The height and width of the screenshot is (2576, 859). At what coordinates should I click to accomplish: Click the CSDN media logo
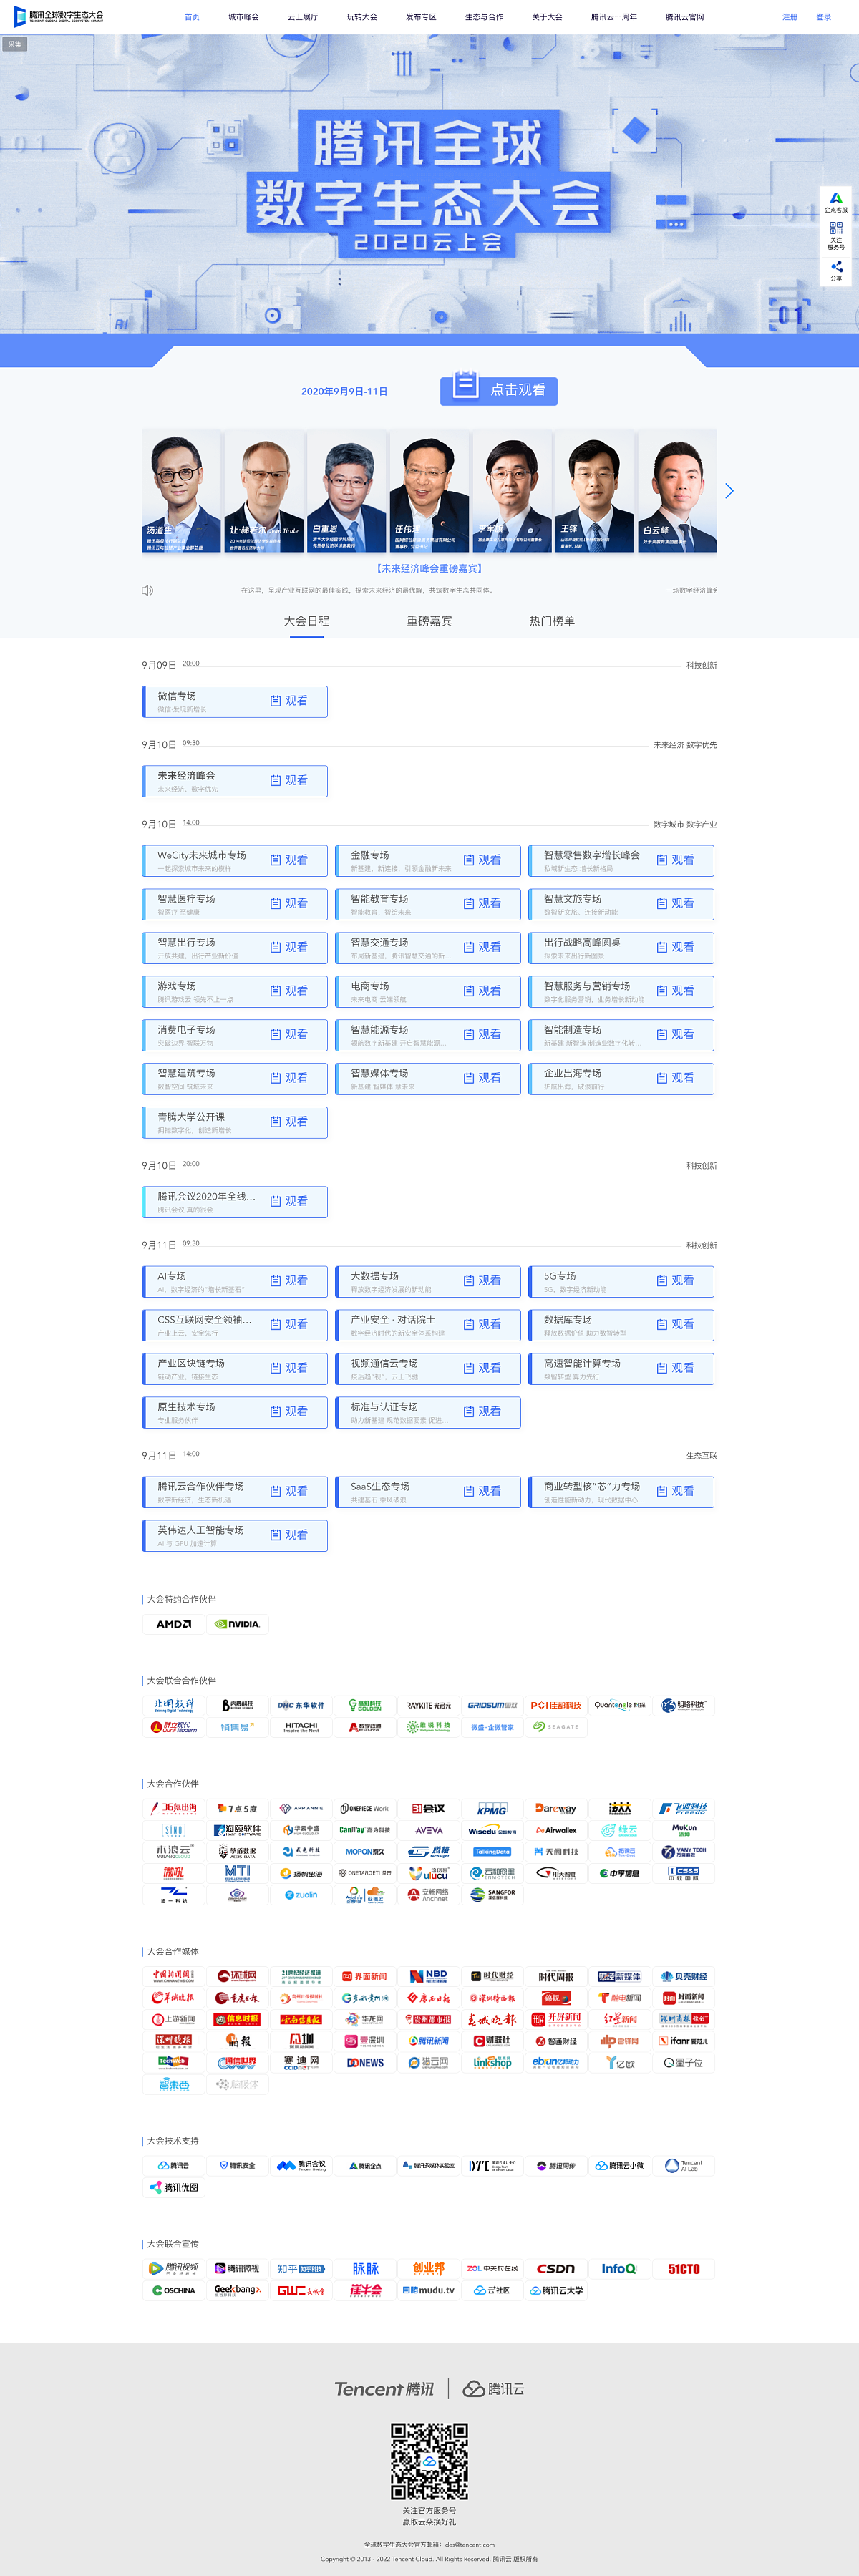pyautogui.click(x=556, y=2269)
